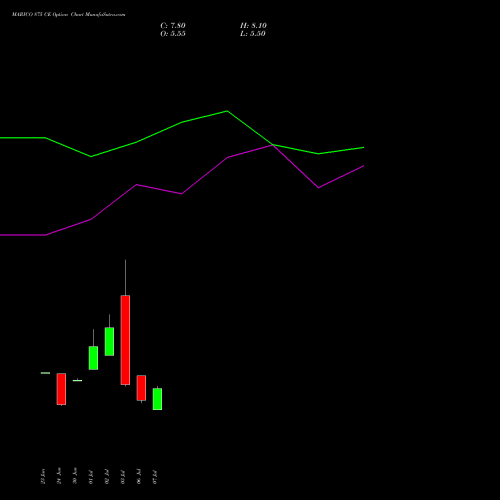Click the opening price value O: 5.55
This screenshot has height=500, width=500.
pyautogui.click(x=173, y=34)
